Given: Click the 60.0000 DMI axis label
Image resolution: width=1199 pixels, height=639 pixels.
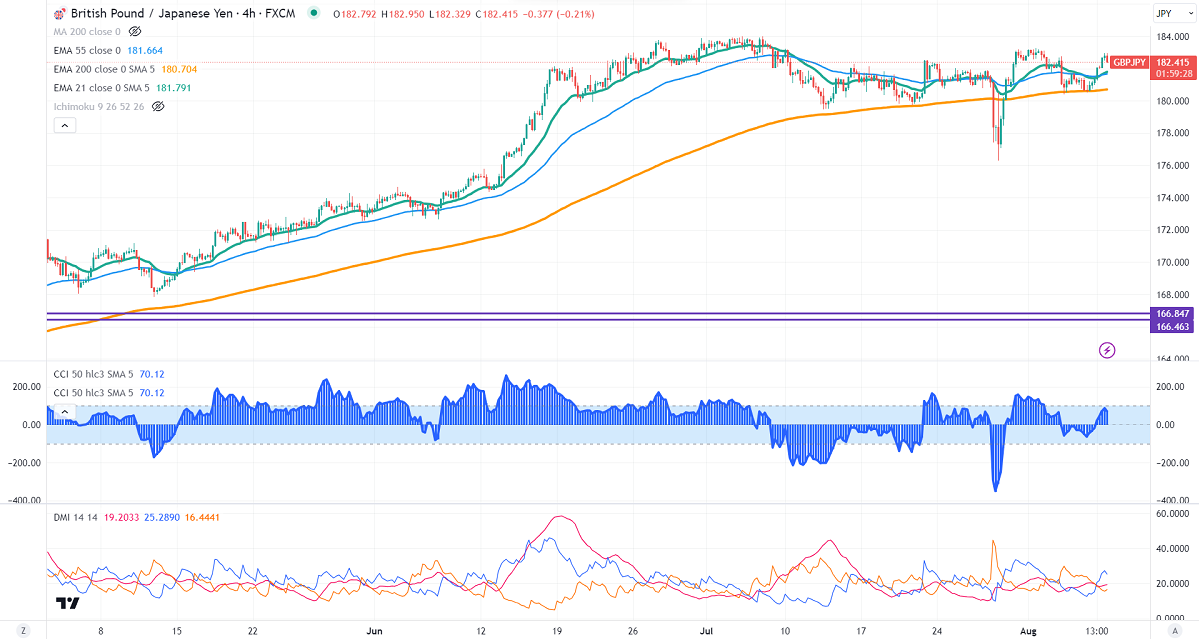Looking at the screenshot, I should coord(1172,514).
